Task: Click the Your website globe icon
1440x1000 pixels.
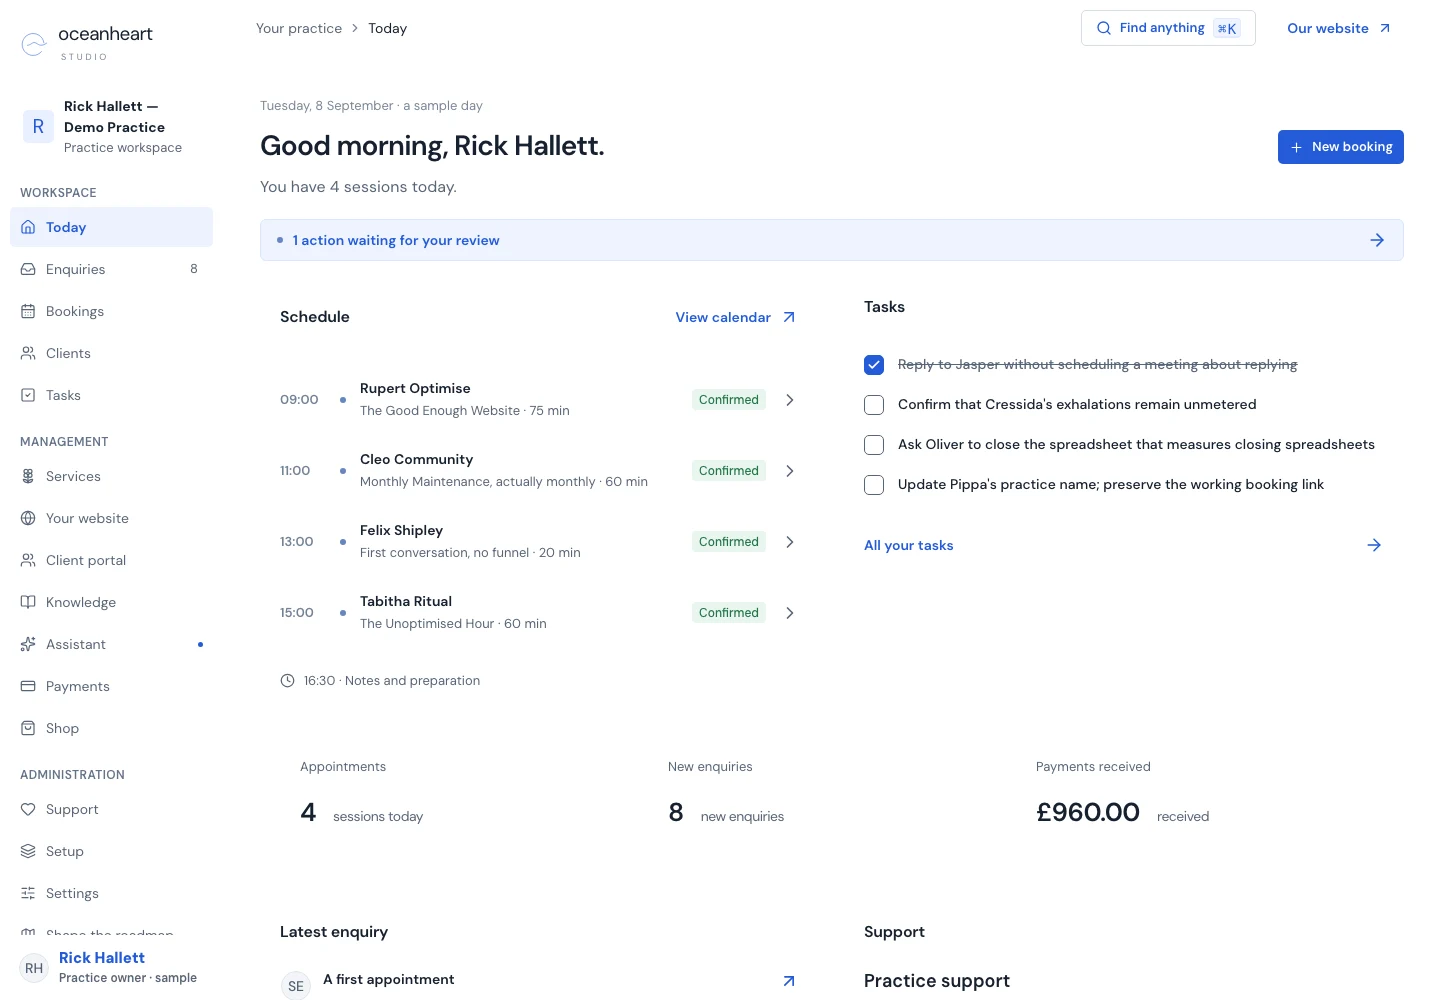Action: coord(28,518)
